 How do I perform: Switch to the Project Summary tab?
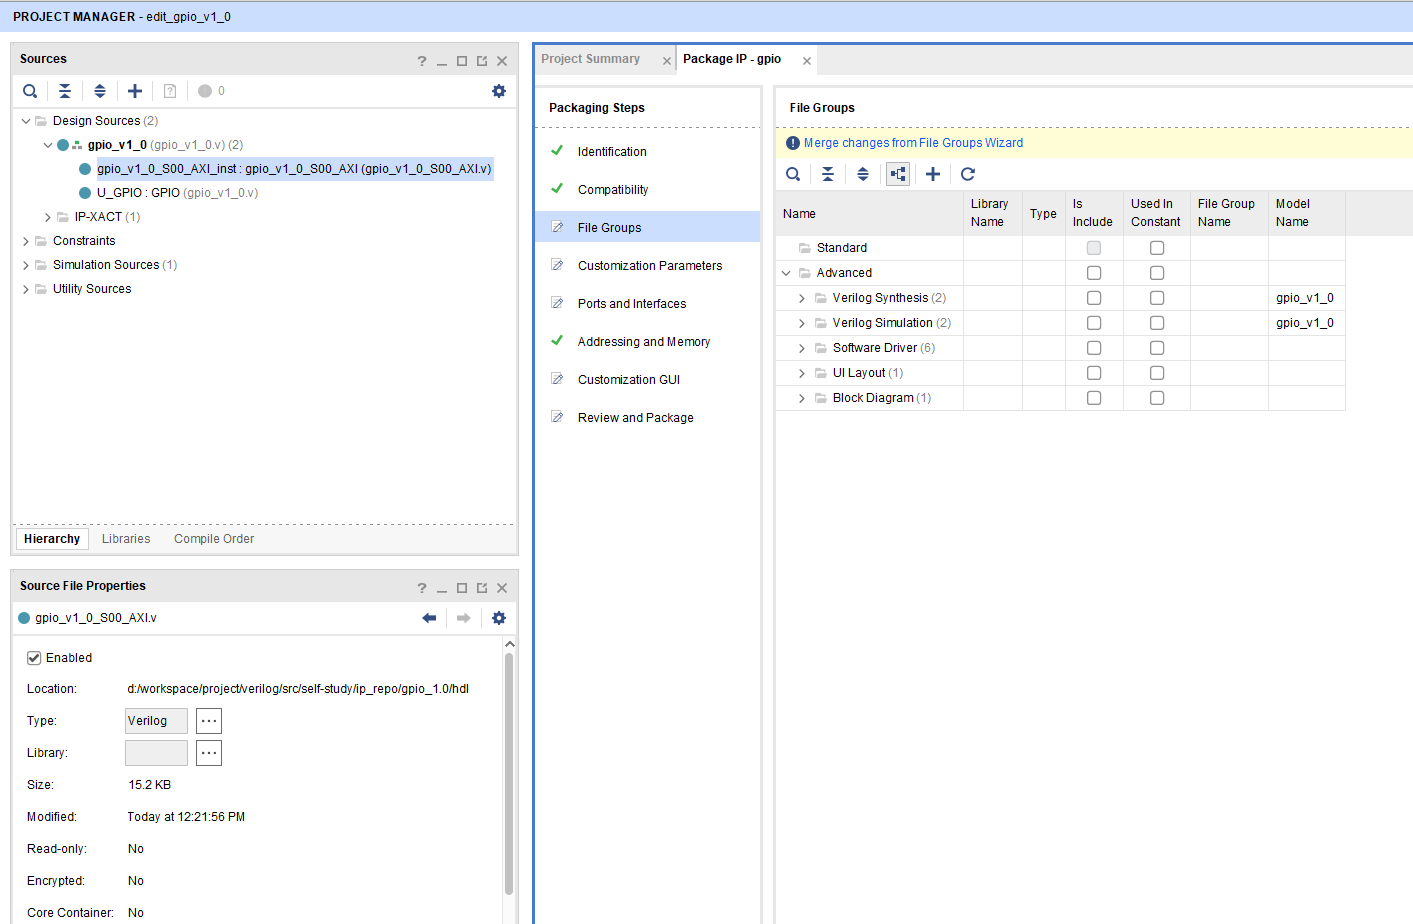(x=590, y=59)
